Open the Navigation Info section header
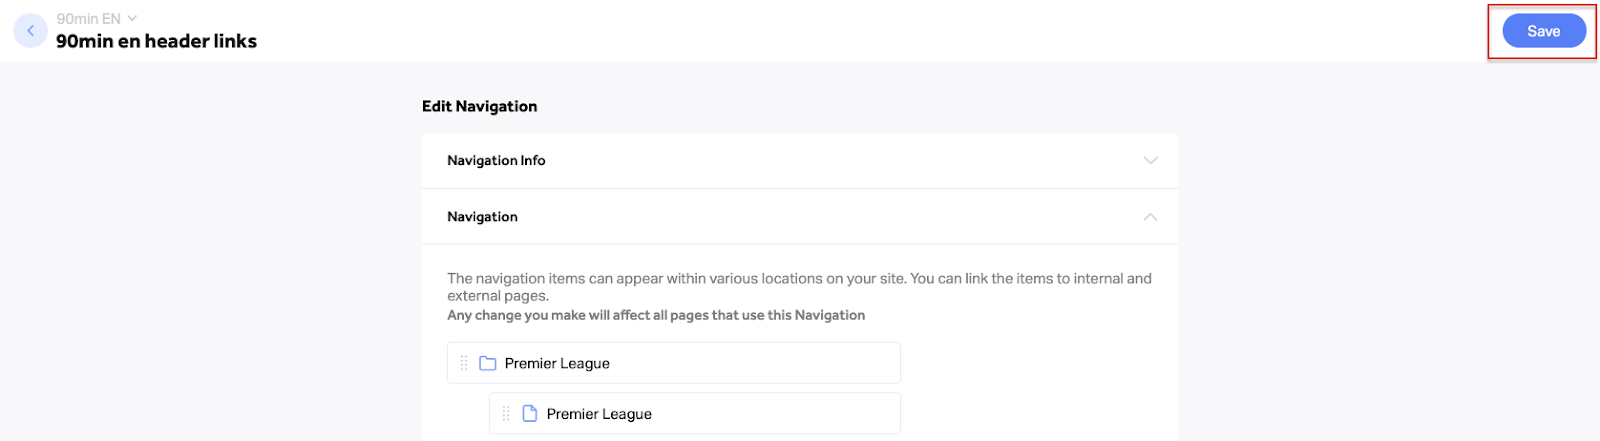 [x=800, y=161]
